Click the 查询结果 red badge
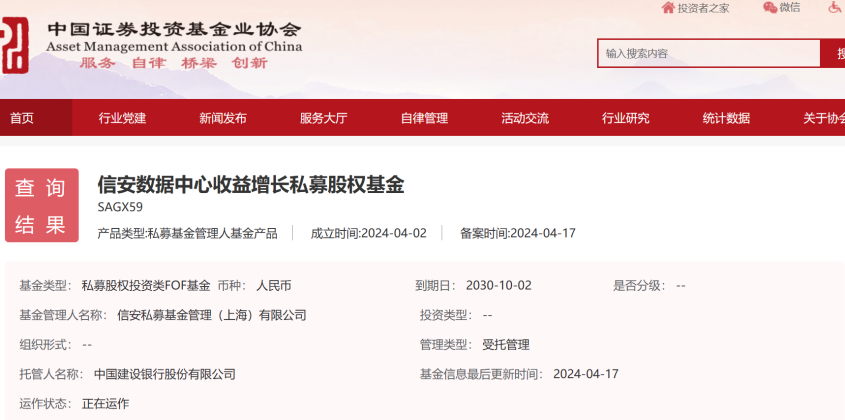 (x=41, y=205)
